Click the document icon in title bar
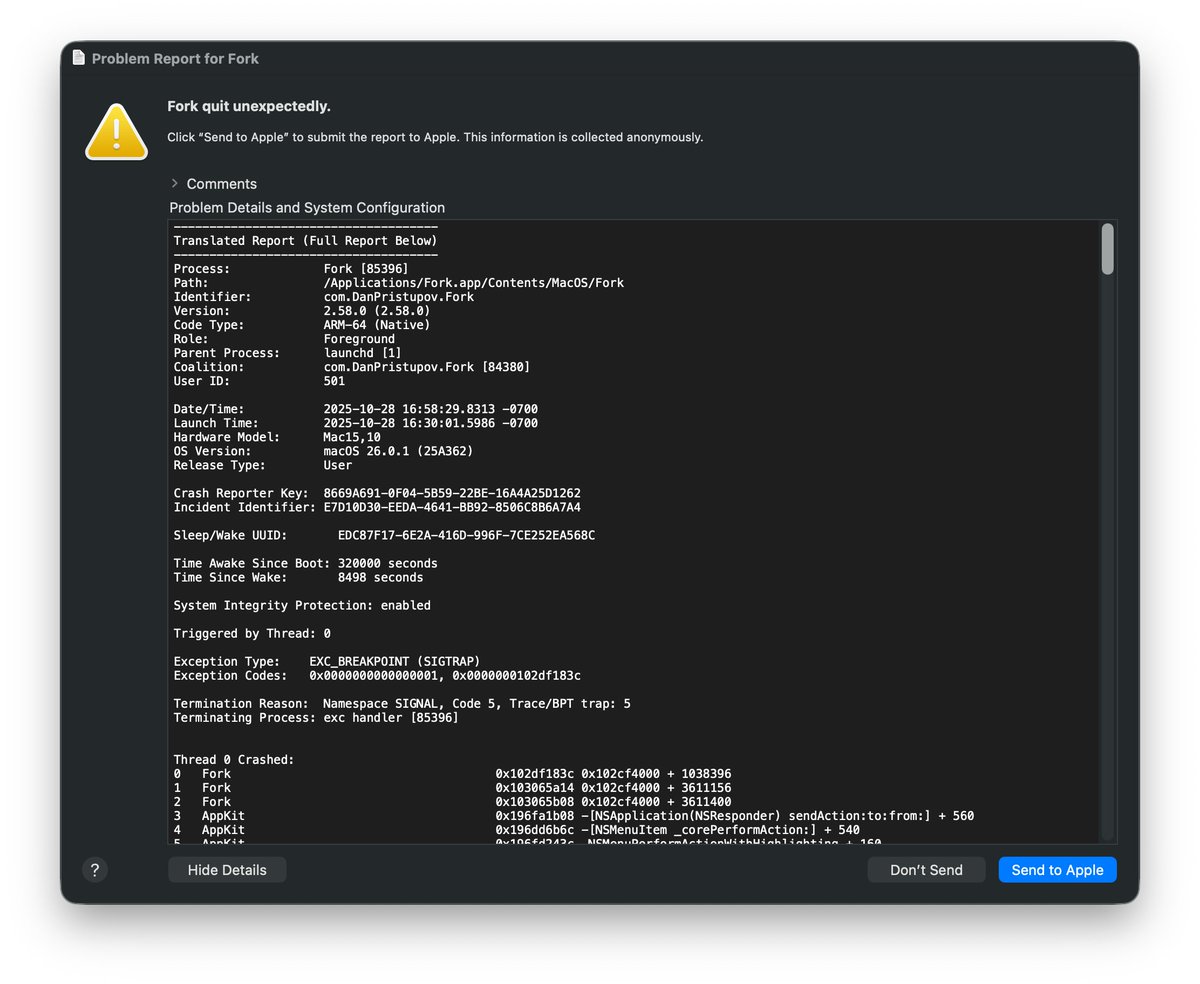Image resolution: width=1200 pixels, height=984 pixels. [79, 58]
